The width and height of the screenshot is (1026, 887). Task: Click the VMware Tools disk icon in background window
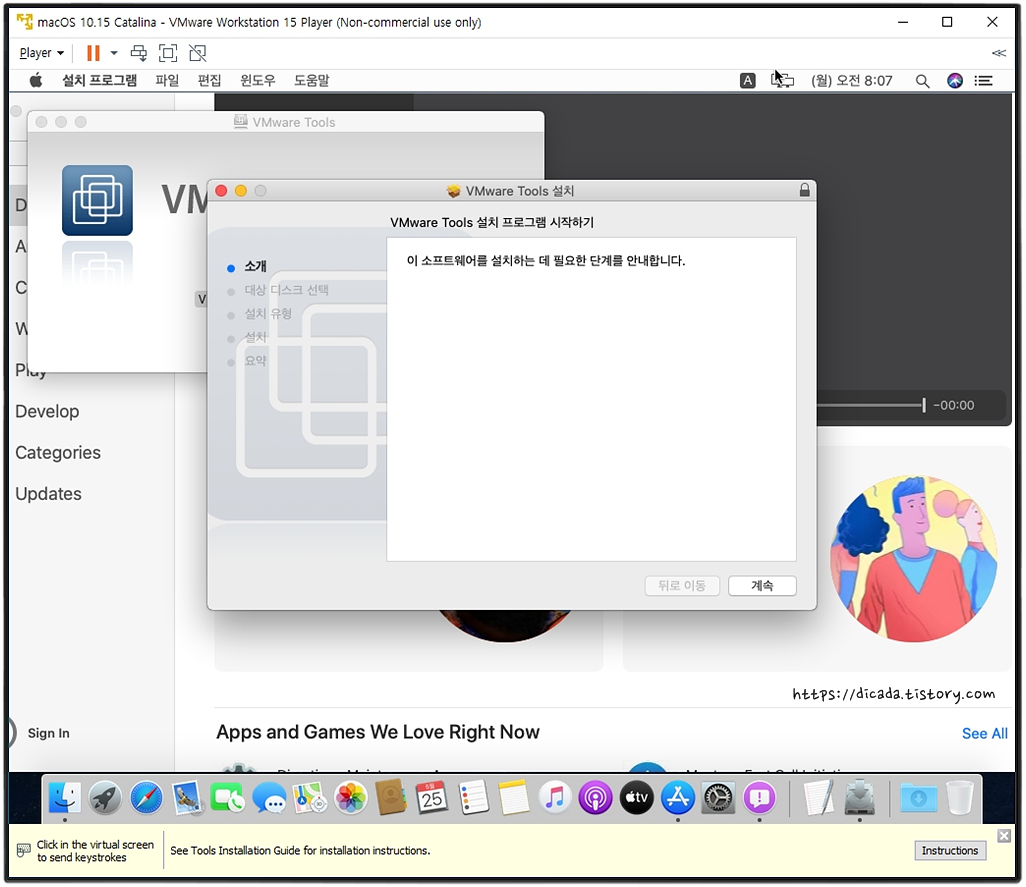click(97, 200)
